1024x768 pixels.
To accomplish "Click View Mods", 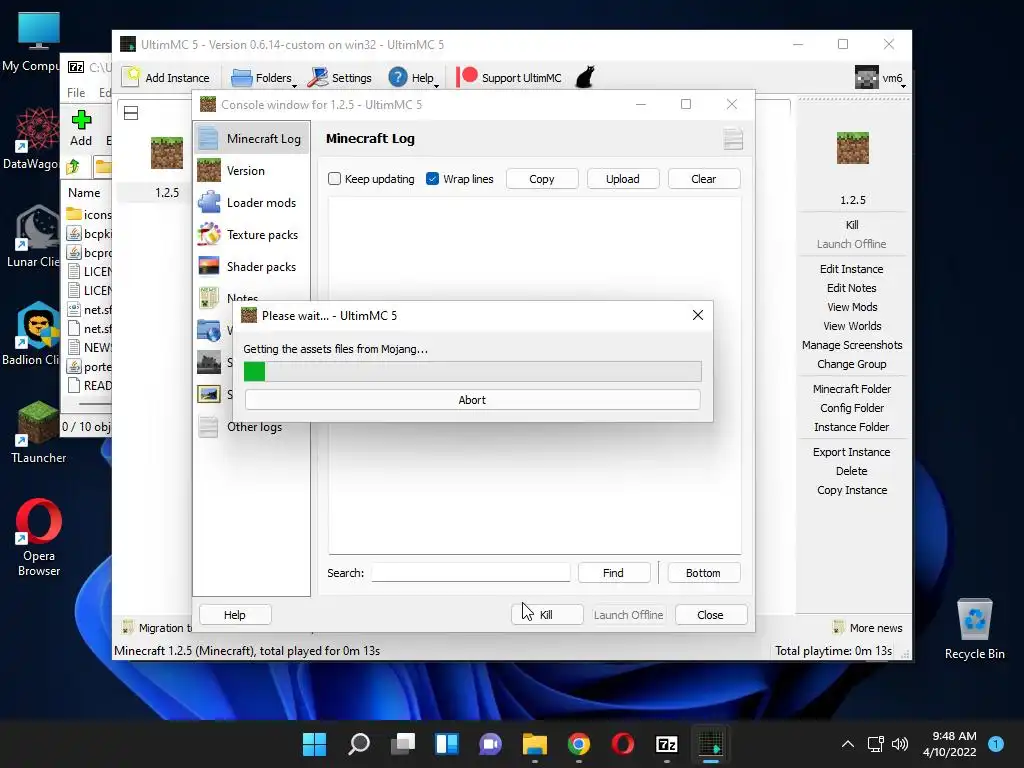I will pos(852,307).
